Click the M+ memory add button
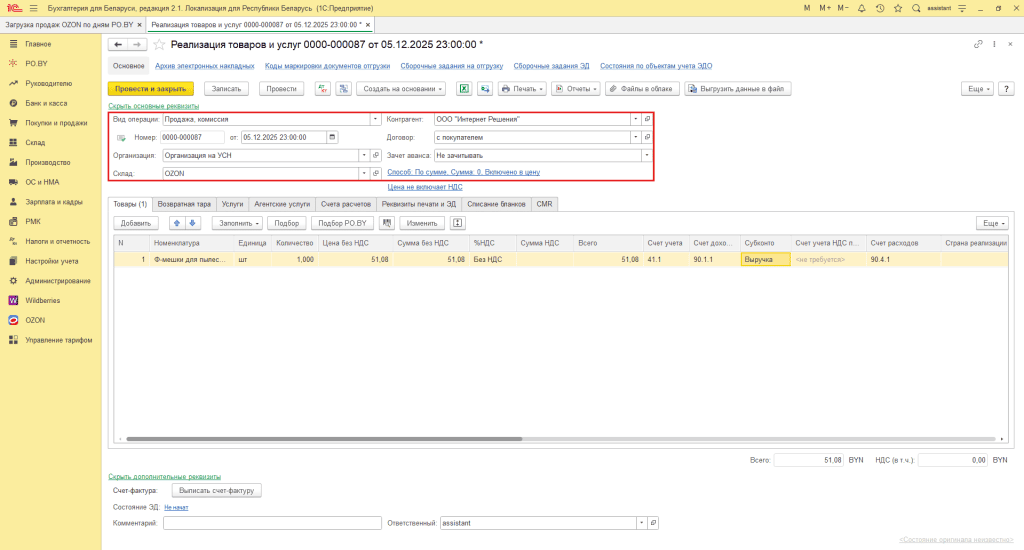The image size is (1024, 550). [x=825, y=8]
